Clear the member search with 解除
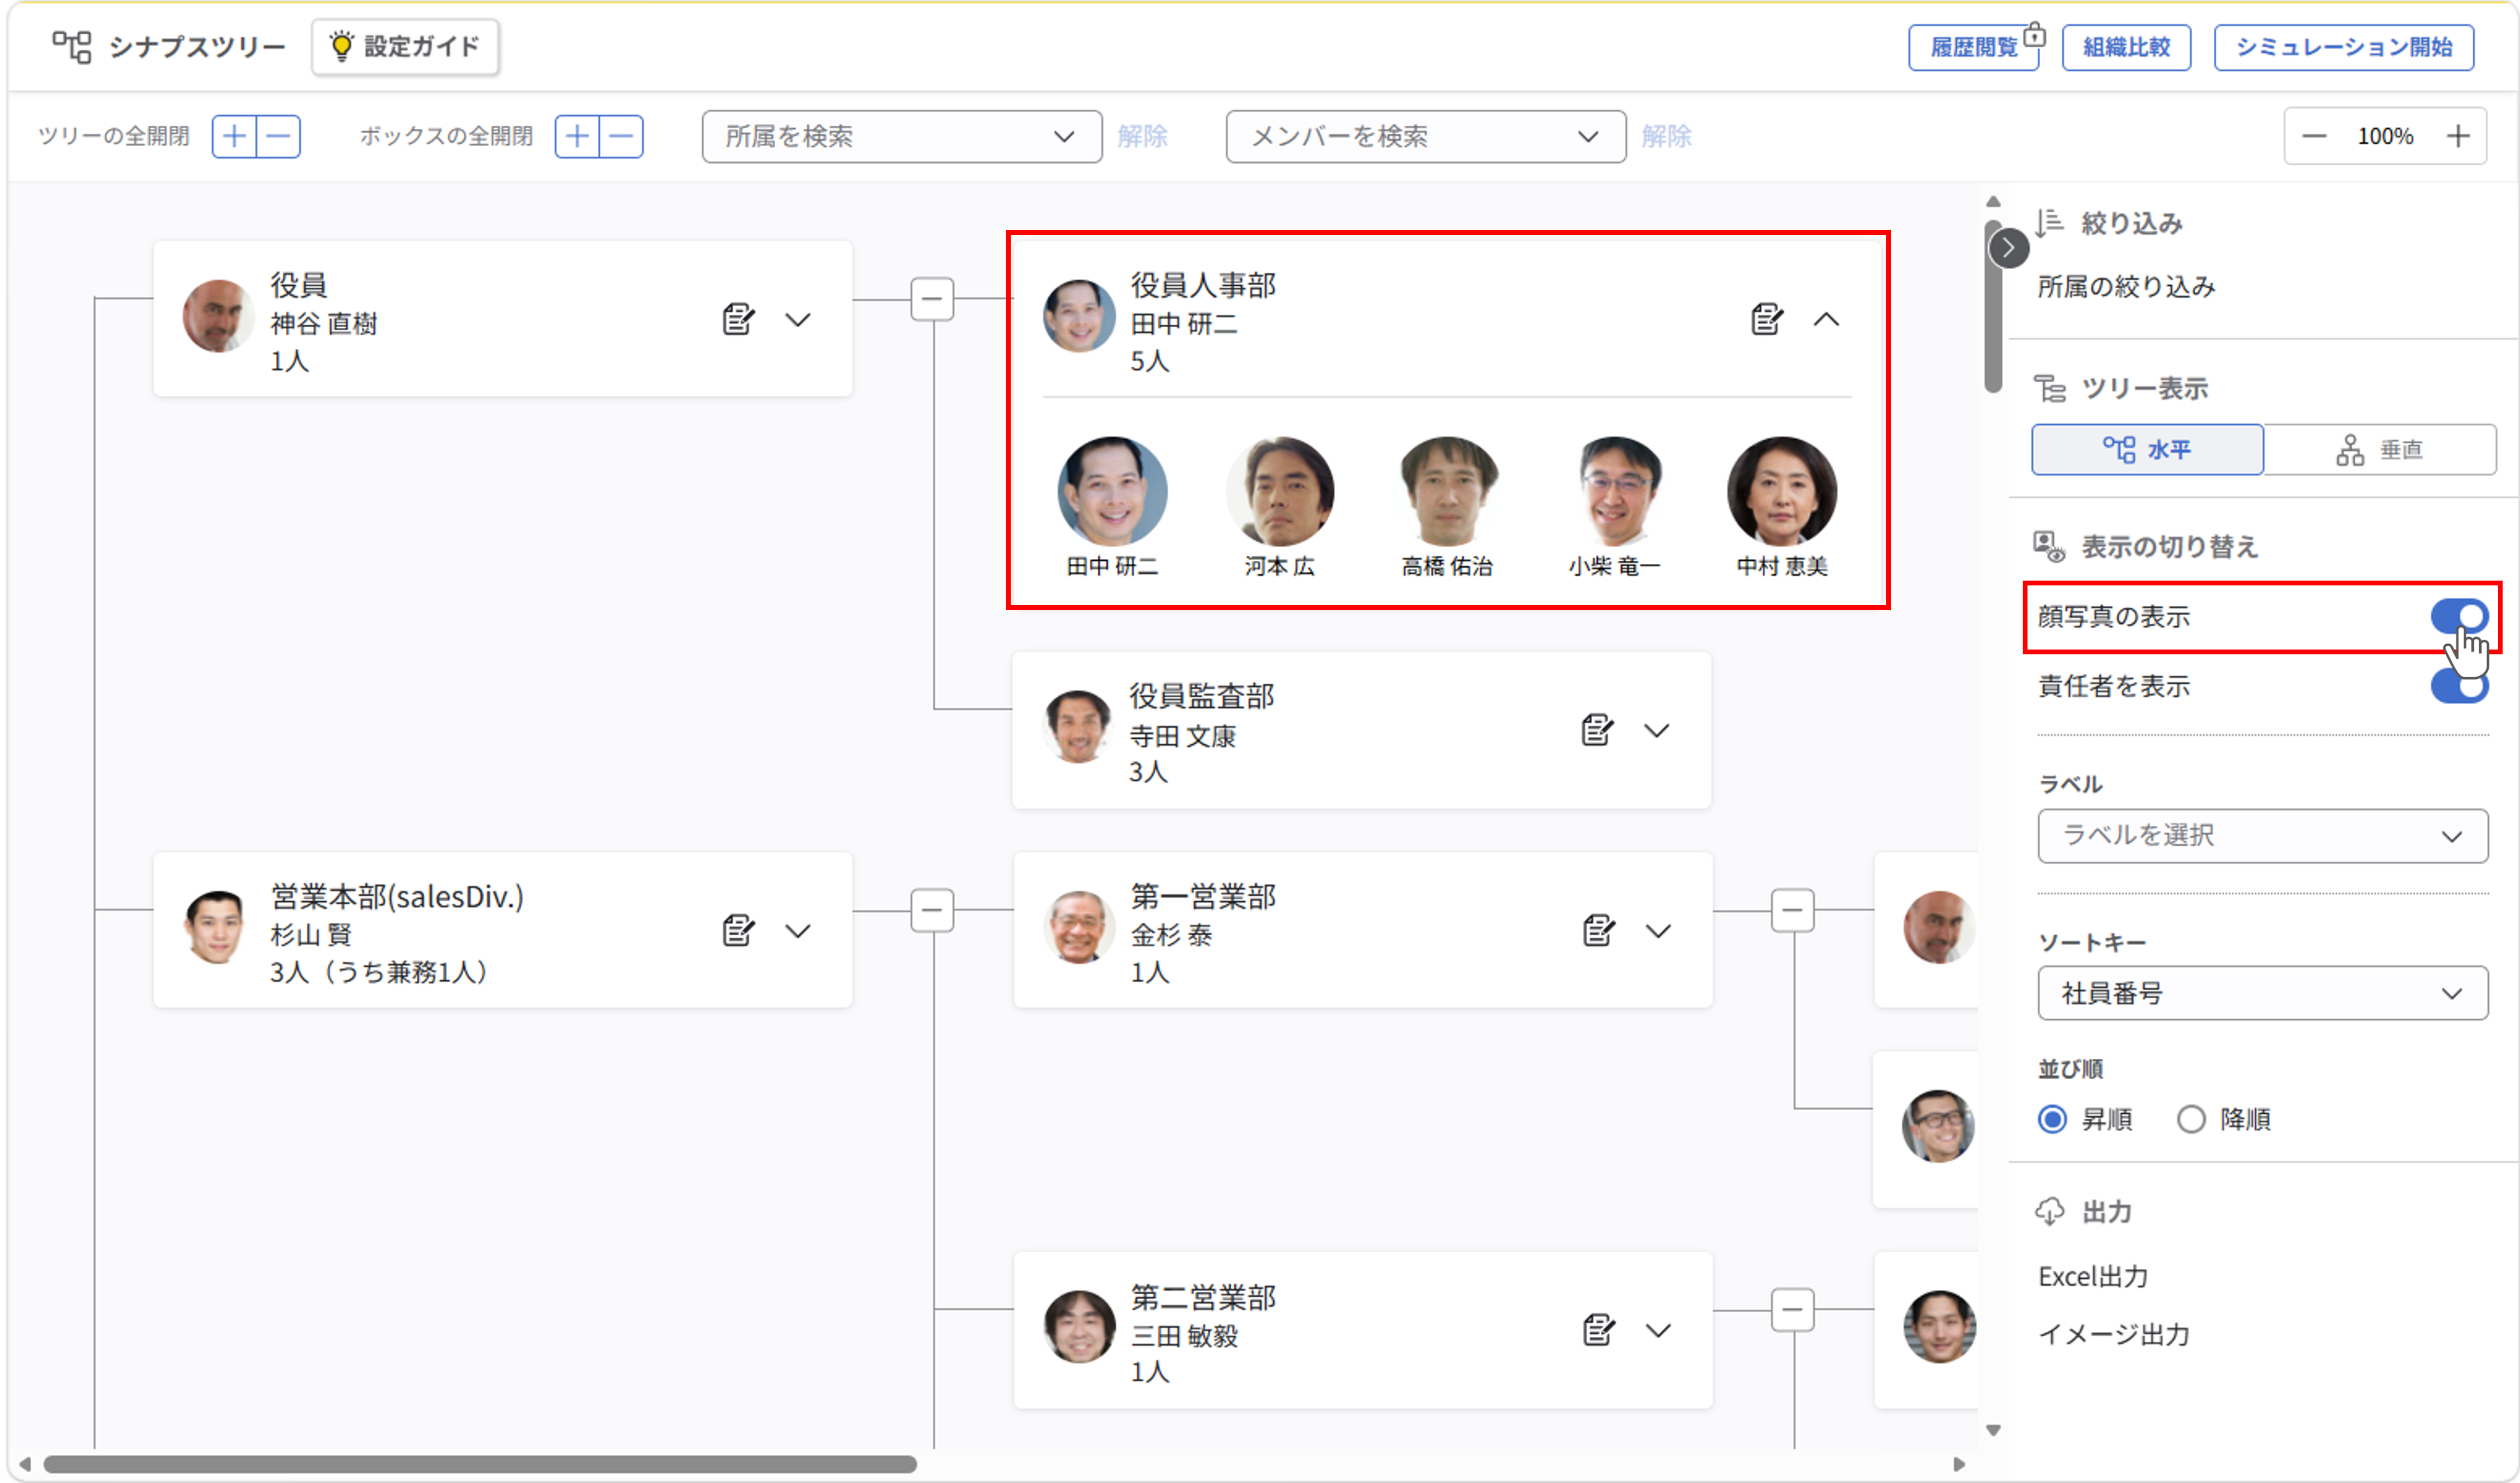2520x1483 pixels. [1666, 137]
